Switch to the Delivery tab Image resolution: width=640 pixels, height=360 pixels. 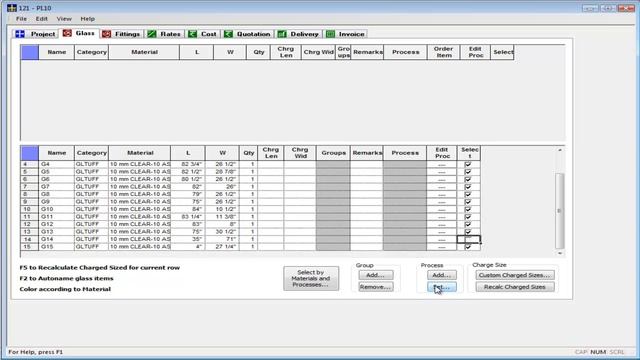[298, 34]
